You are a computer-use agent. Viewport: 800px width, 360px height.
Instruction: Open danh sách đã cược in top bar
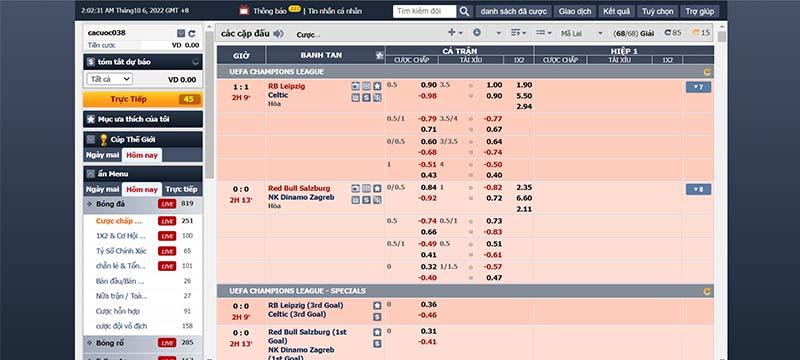coord(513,11)
